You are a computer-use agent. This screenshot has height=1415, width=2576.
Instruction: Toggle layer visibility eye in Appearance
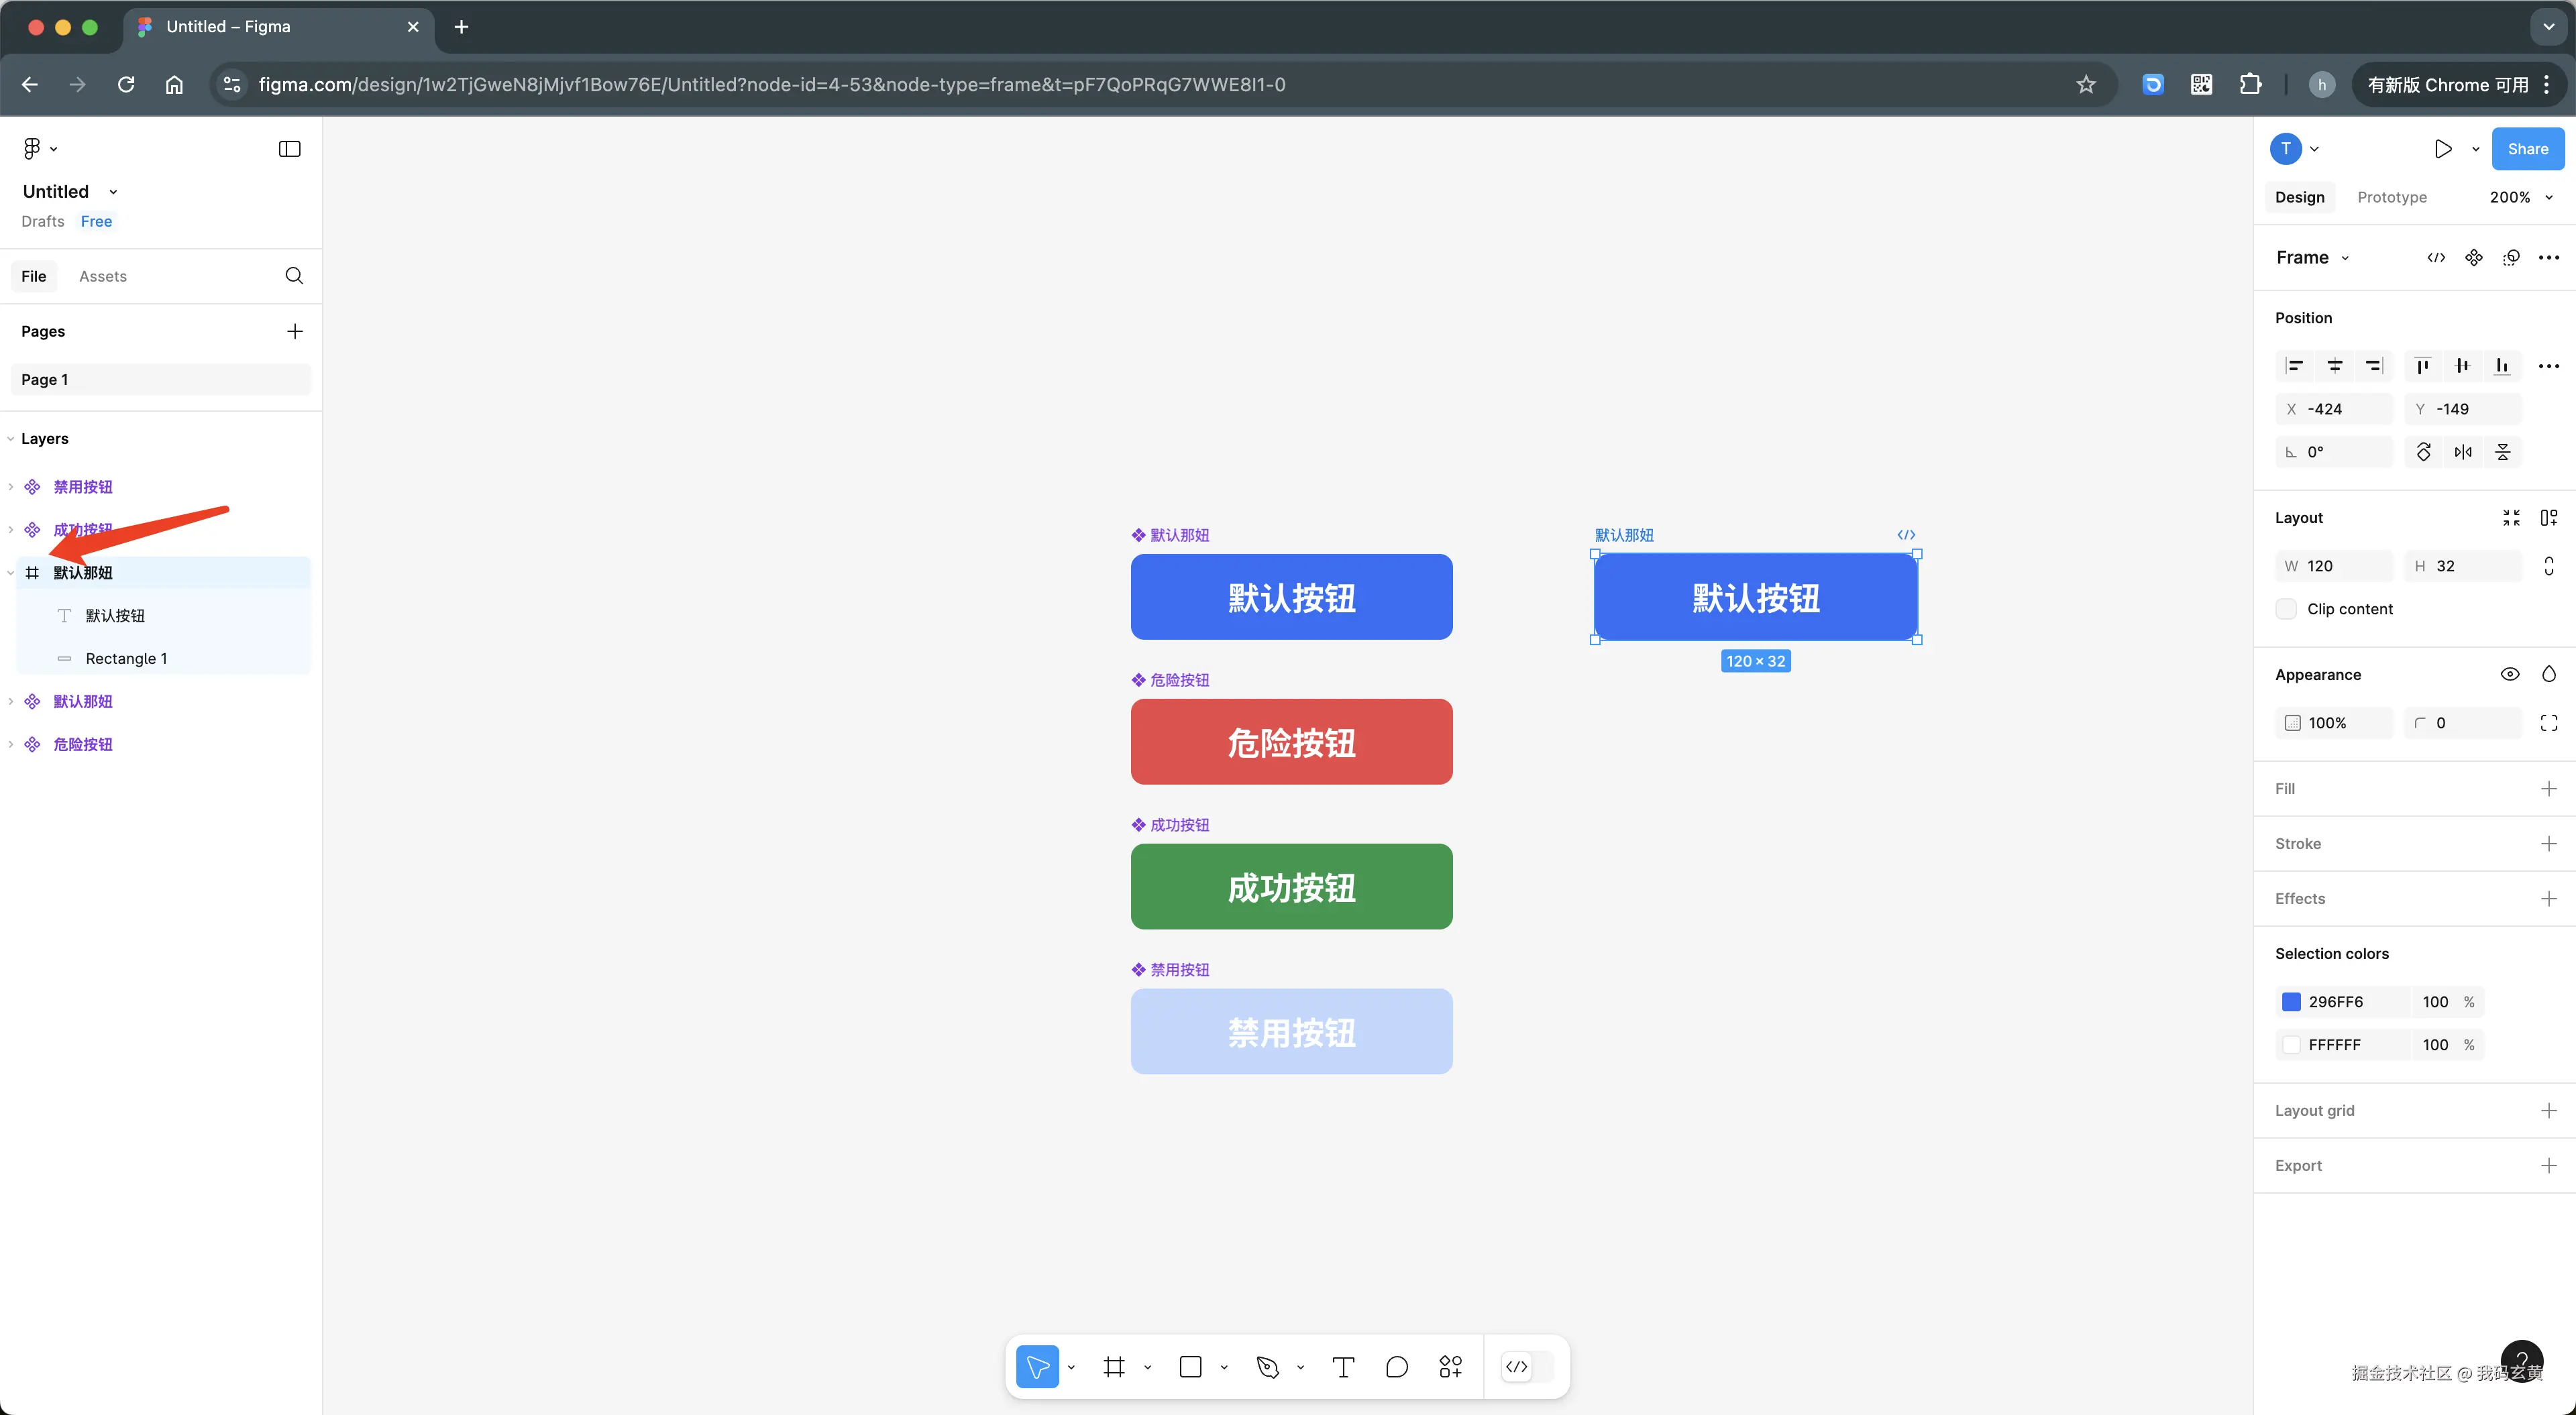pyautogui.click(x=2509, y=674)
